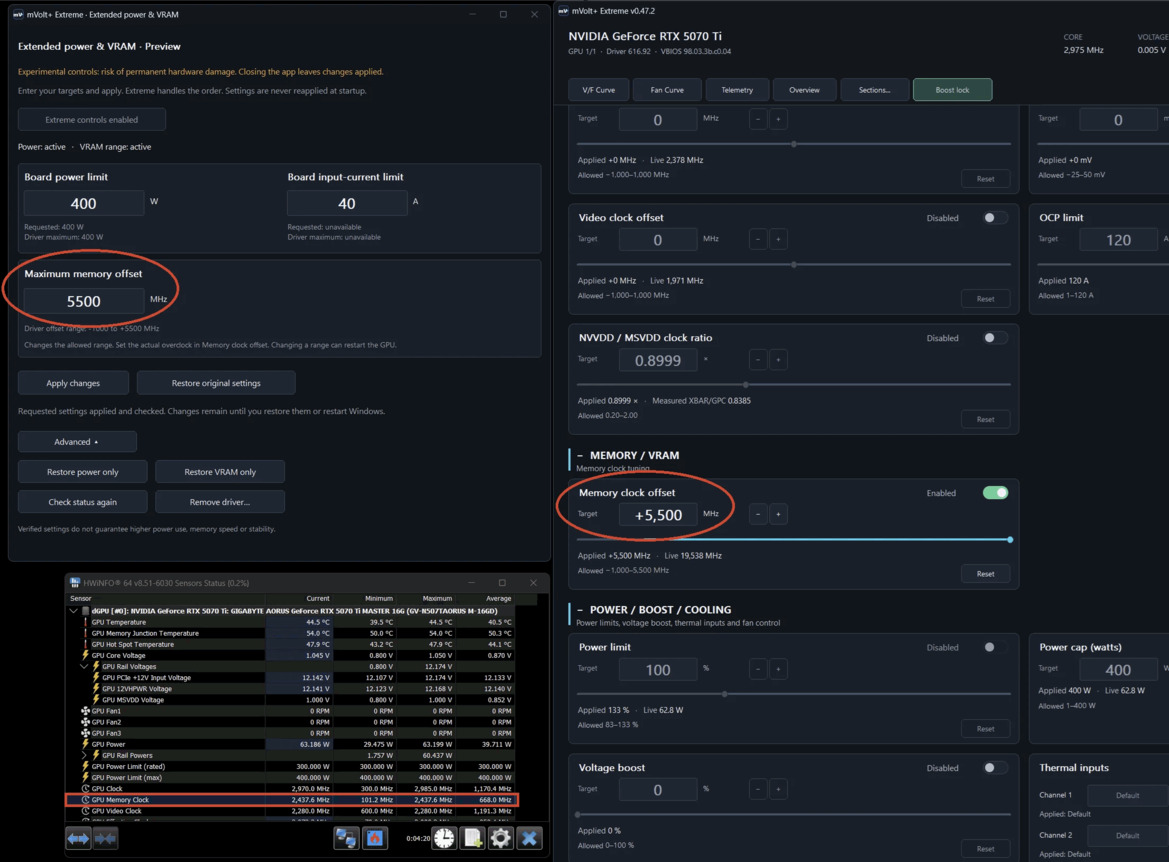1169x862 pixels.
Task: Switch to the V/F Curve tab
Action: [599, 89]
